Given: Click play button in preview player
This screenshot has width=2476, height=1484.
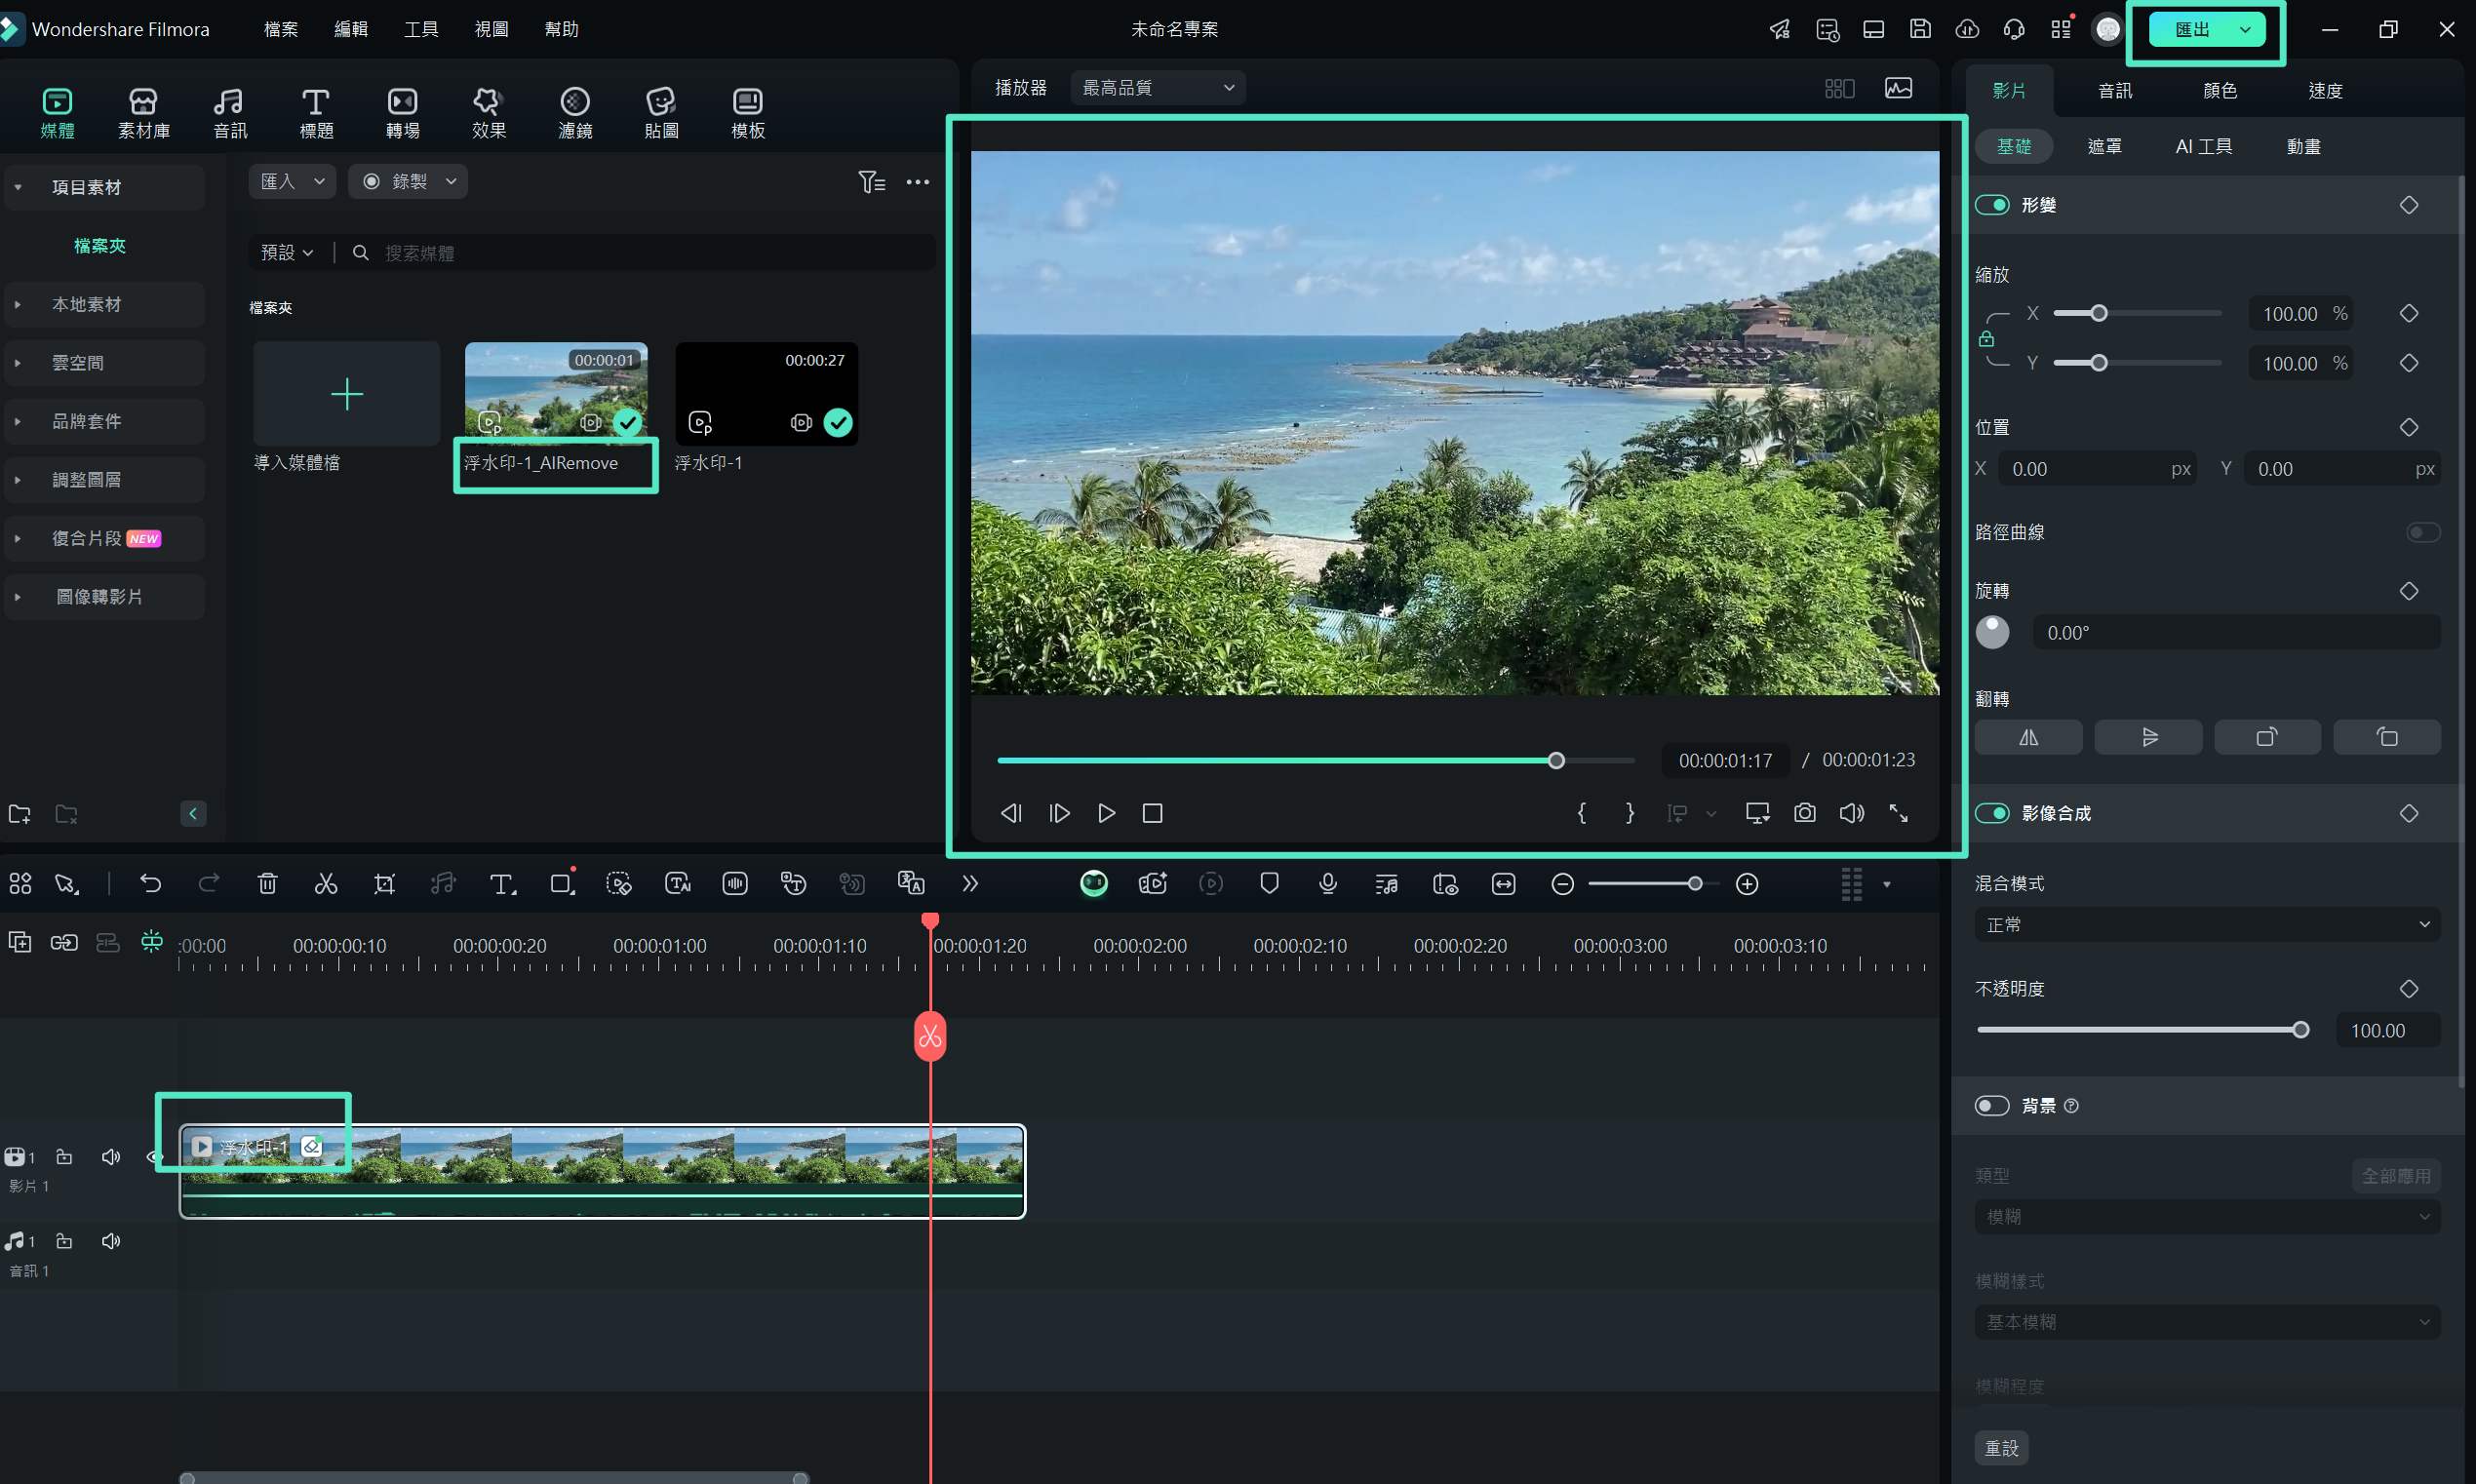Looking at the screenshot, I should click(1106, 812).
